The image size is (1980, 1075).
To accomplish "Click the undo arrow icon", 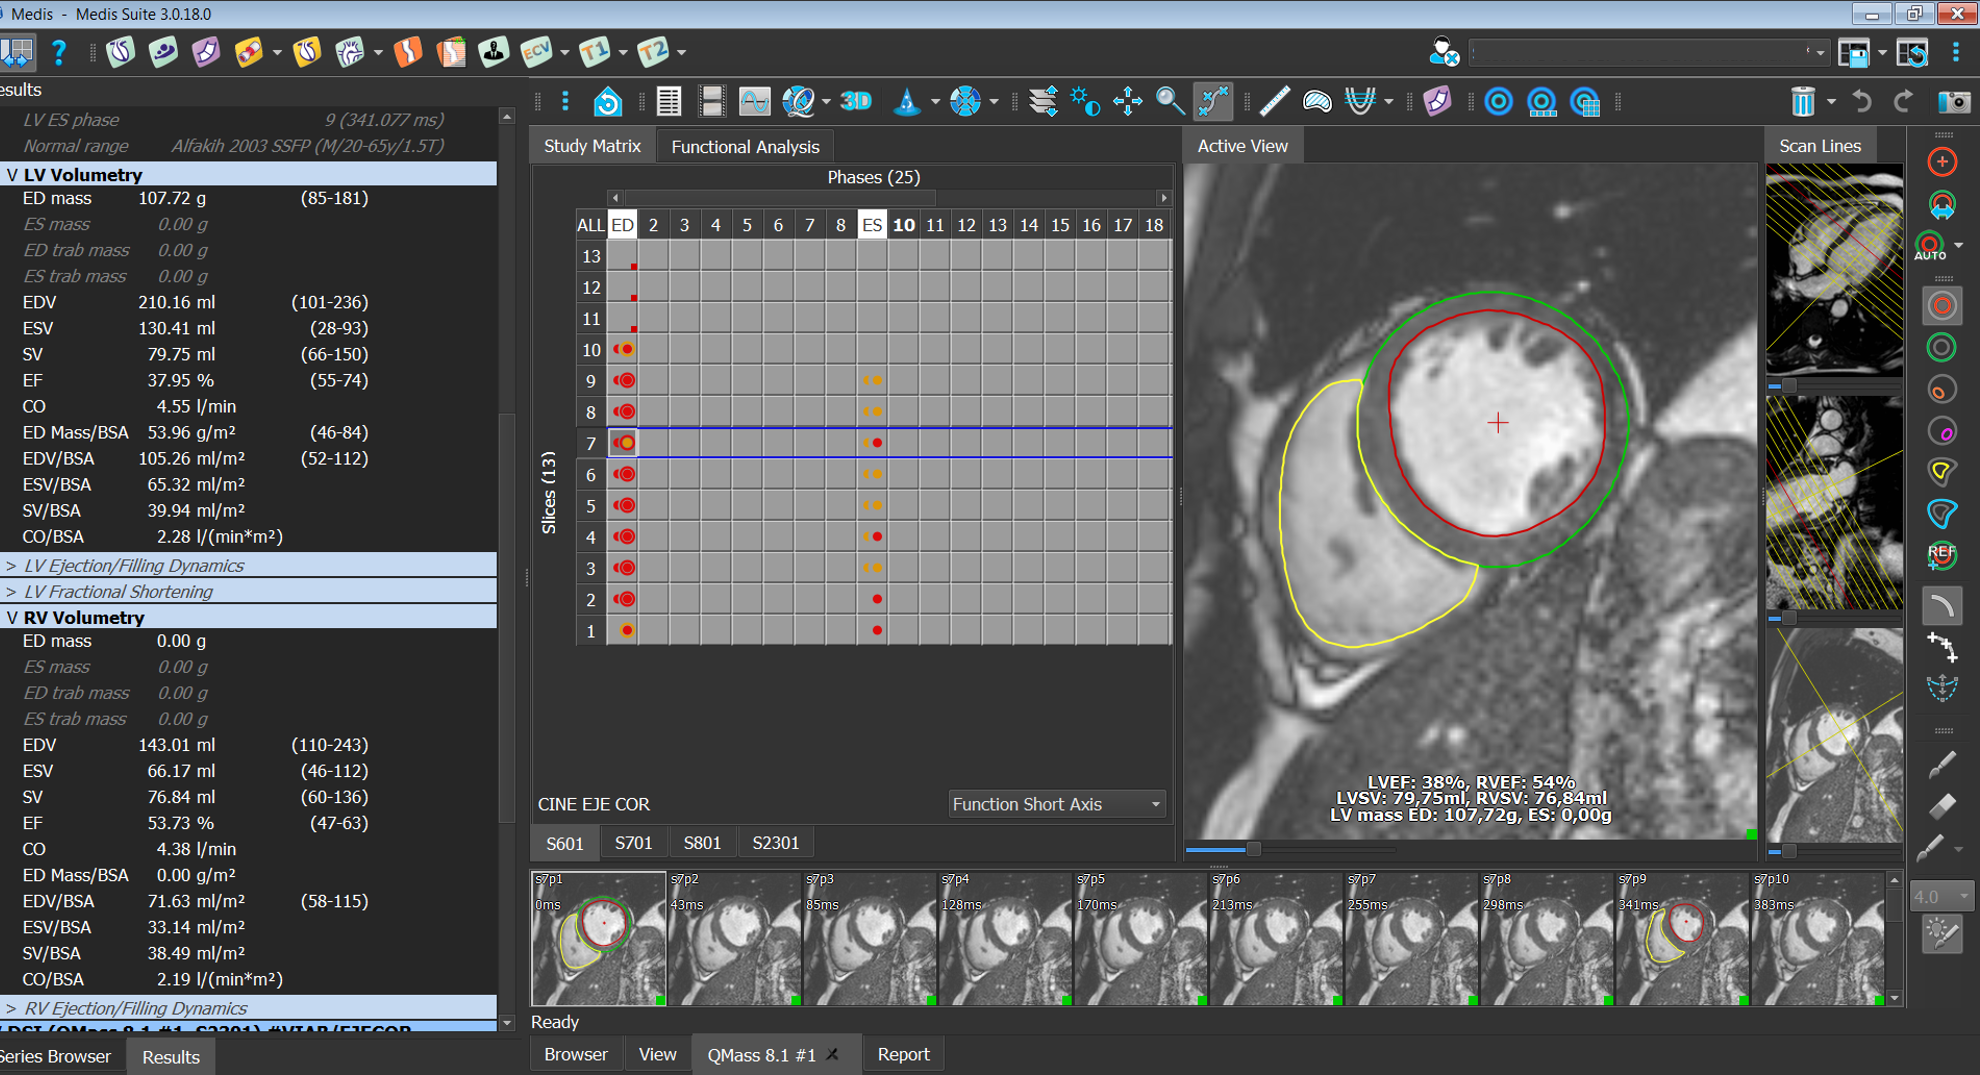I will 1861,101.
